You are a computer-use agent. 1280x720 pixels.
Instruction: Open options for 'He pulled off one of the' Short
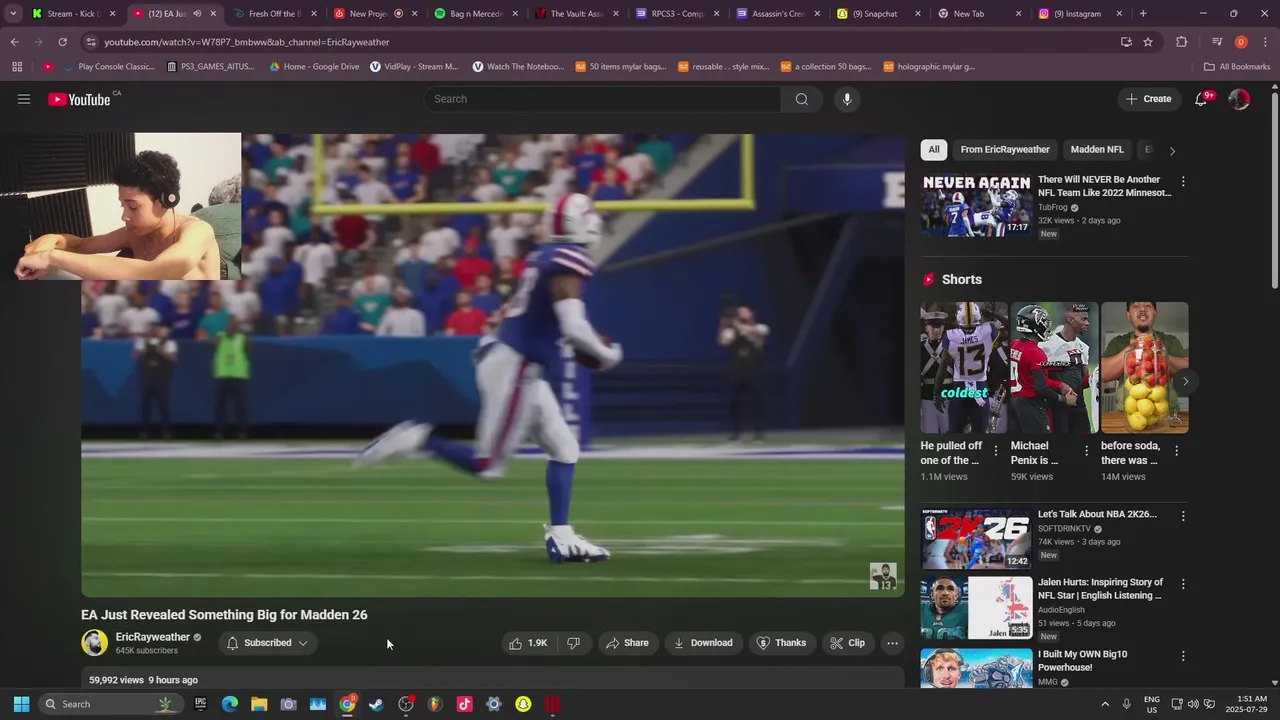click(x=995, y=451)
